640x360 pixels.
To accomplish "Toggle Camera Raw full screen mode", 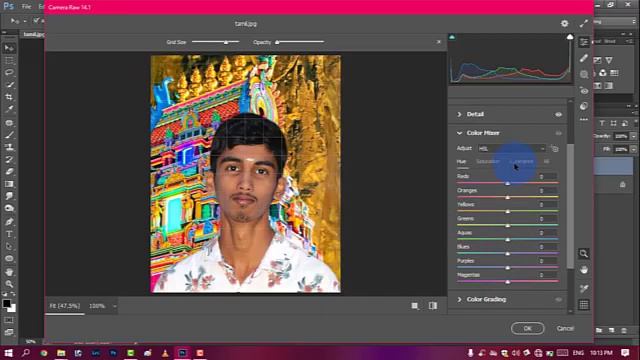I will 584,24.
